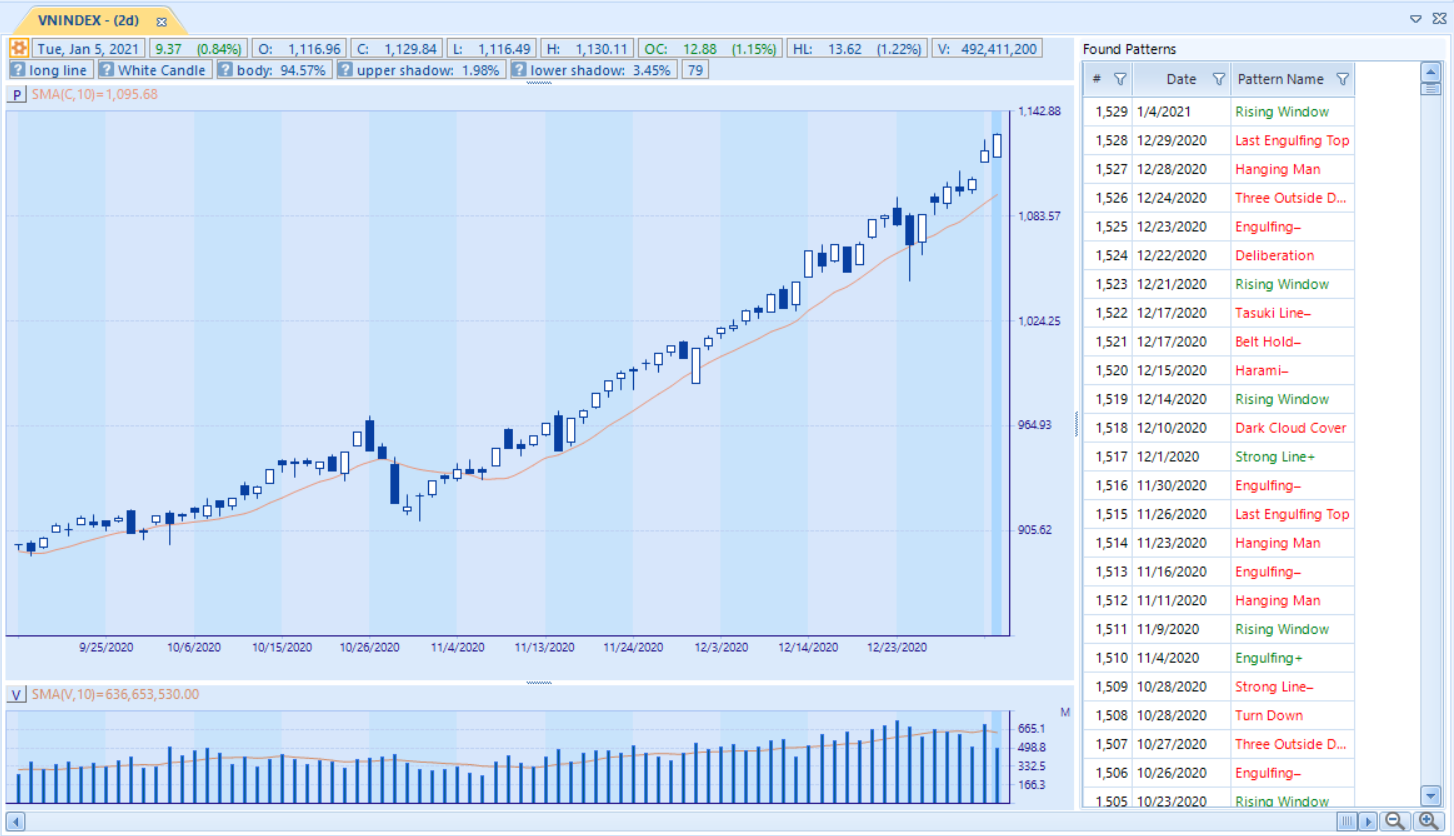Click help icon beside 'long line'
Screen dimensions: 1454x836
[x=18, y=70]
